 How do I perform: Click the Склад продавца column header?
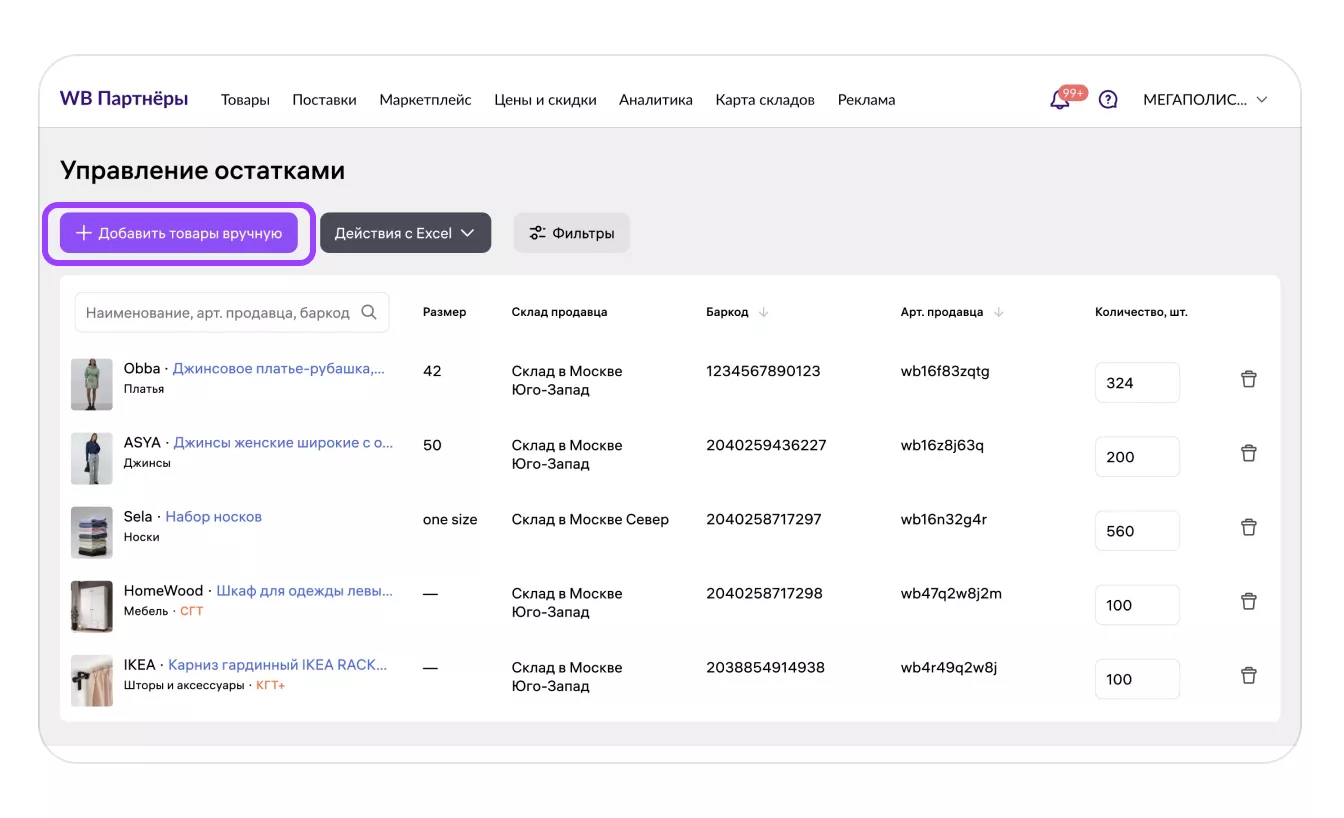point(559,312)
